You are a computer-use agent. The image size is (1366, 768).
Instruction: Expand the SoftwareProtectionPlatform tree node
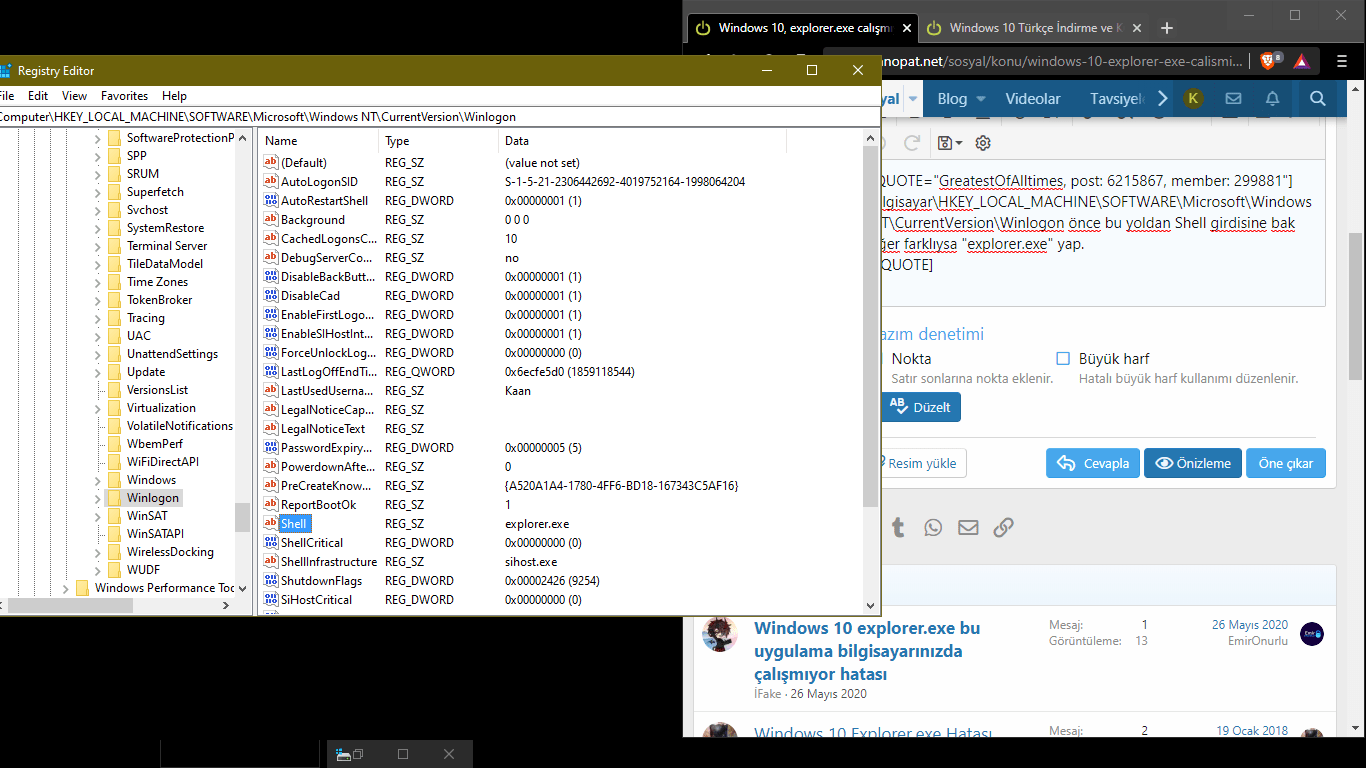click(x=98, y=138)
